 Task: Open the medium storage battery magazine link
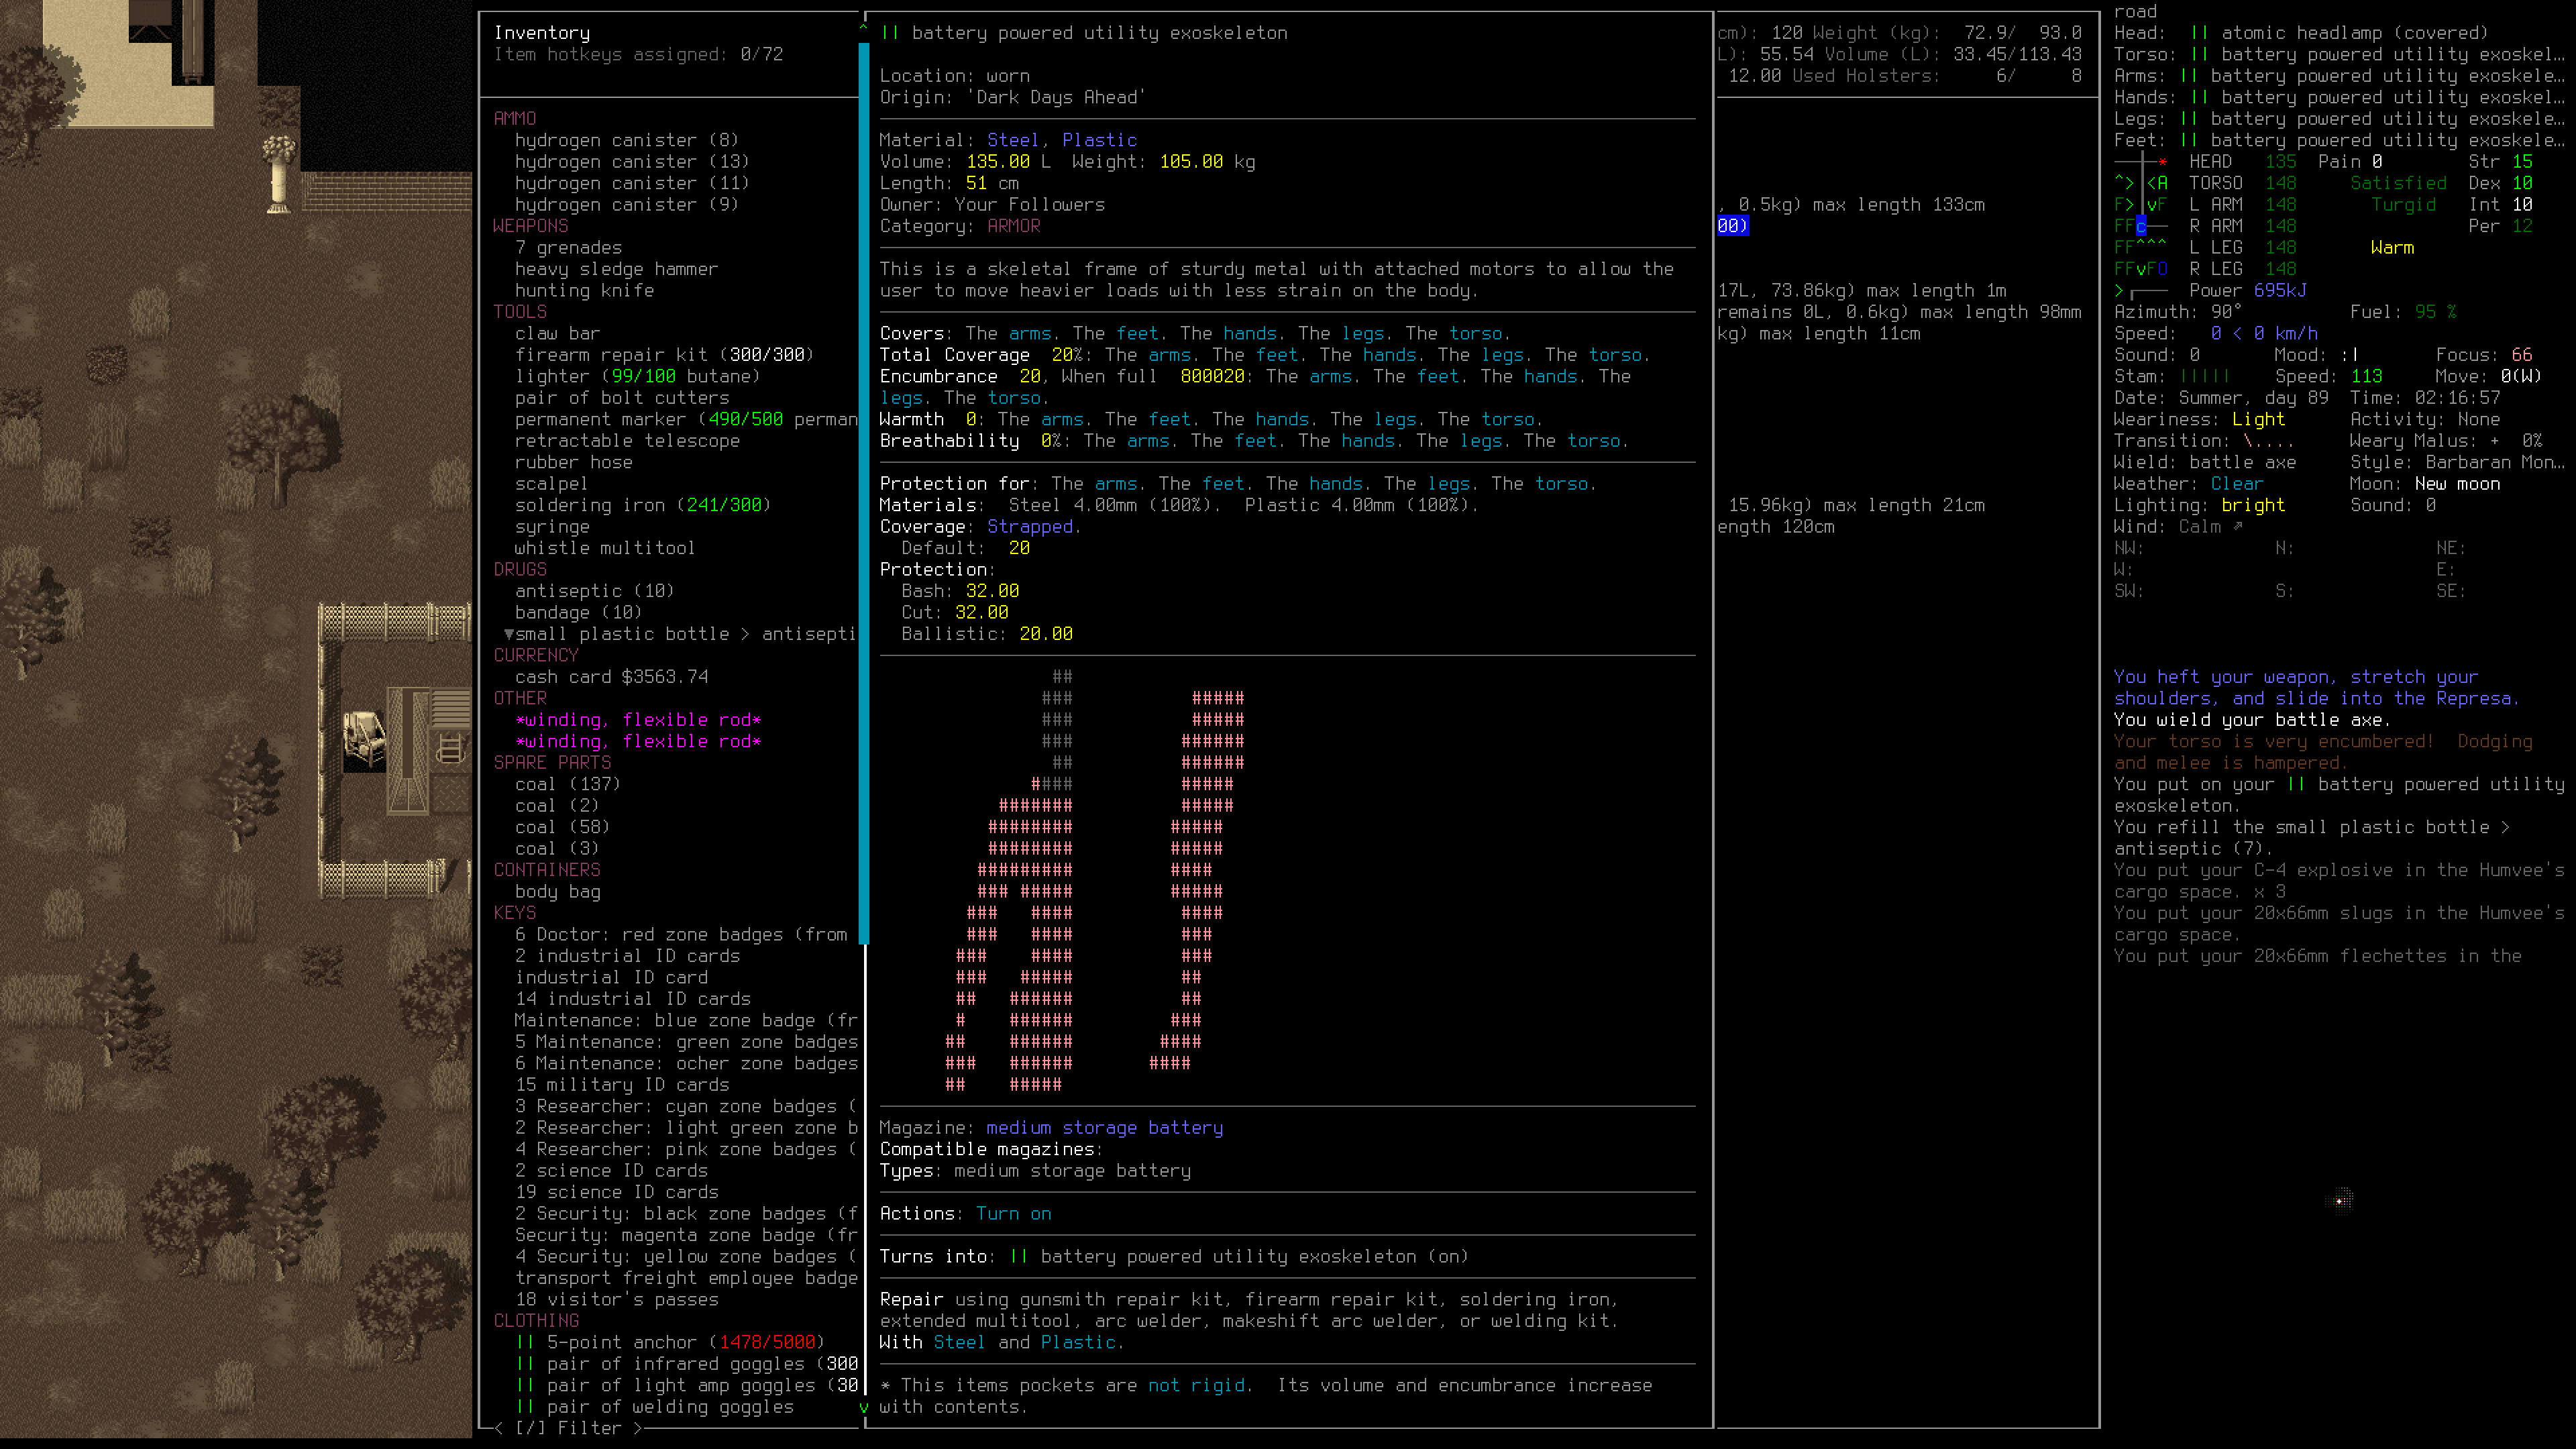point(1104,1127)
